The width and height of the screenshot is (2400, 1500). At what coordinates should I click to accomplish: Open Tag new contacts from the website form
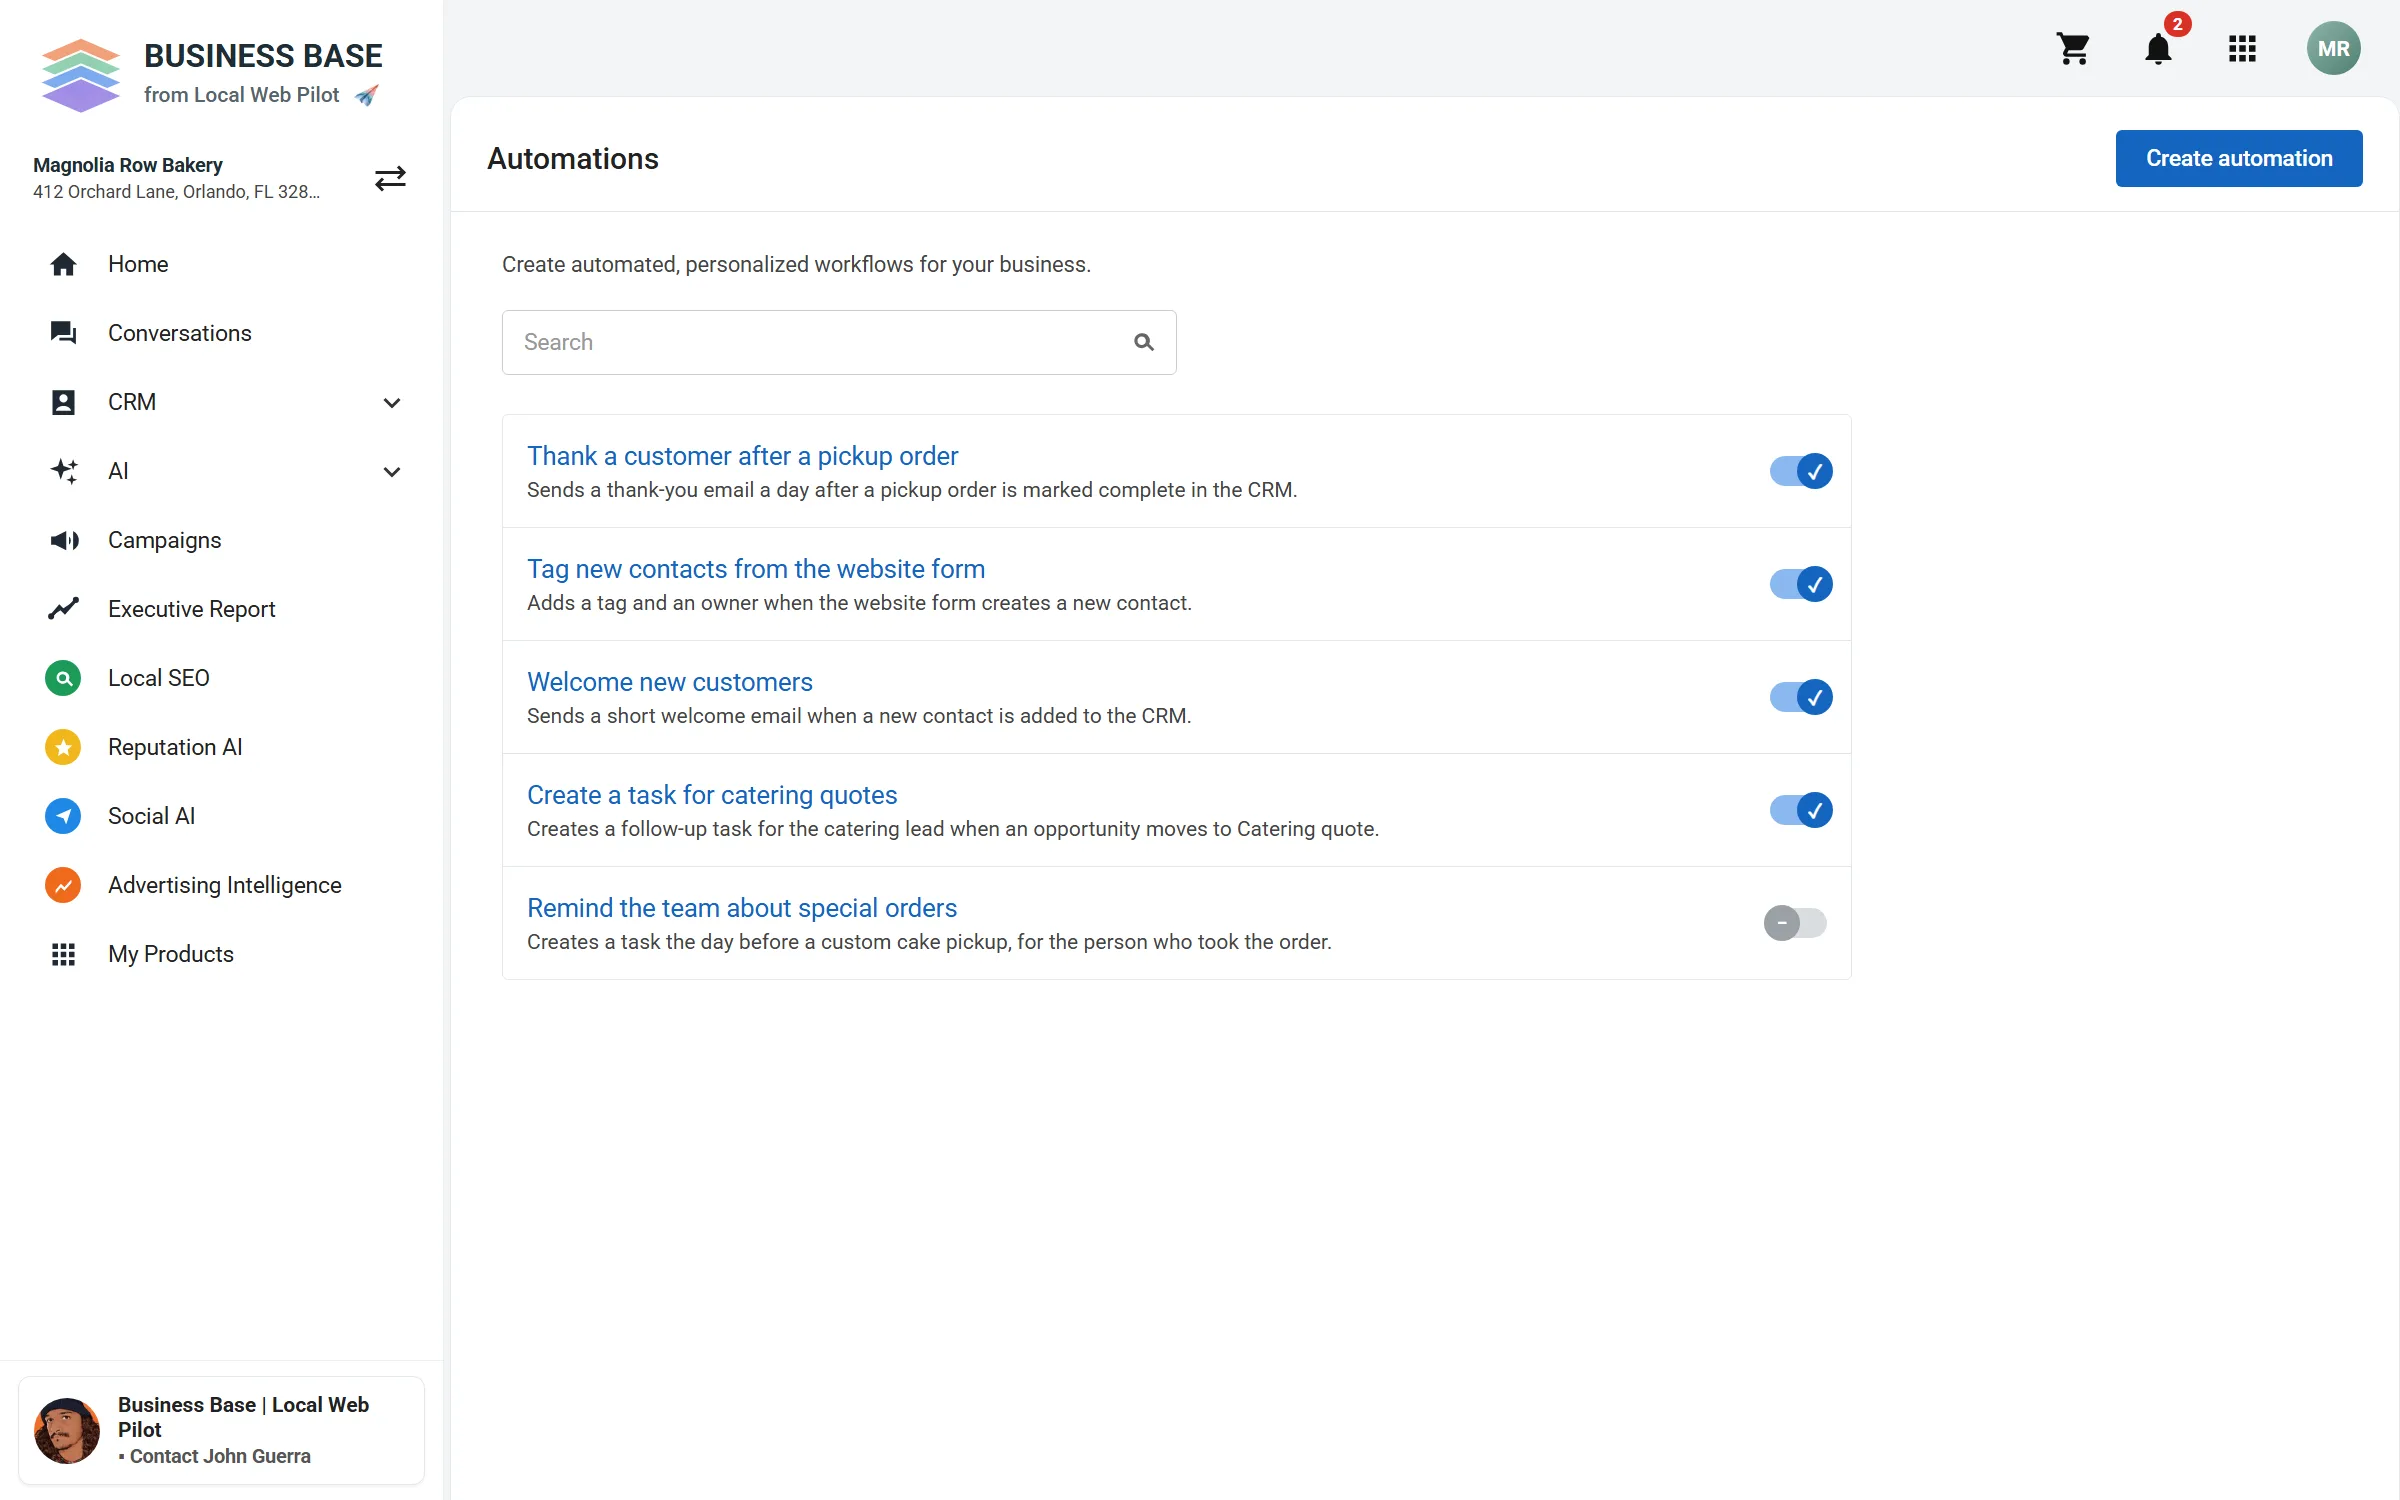[756, 569]
